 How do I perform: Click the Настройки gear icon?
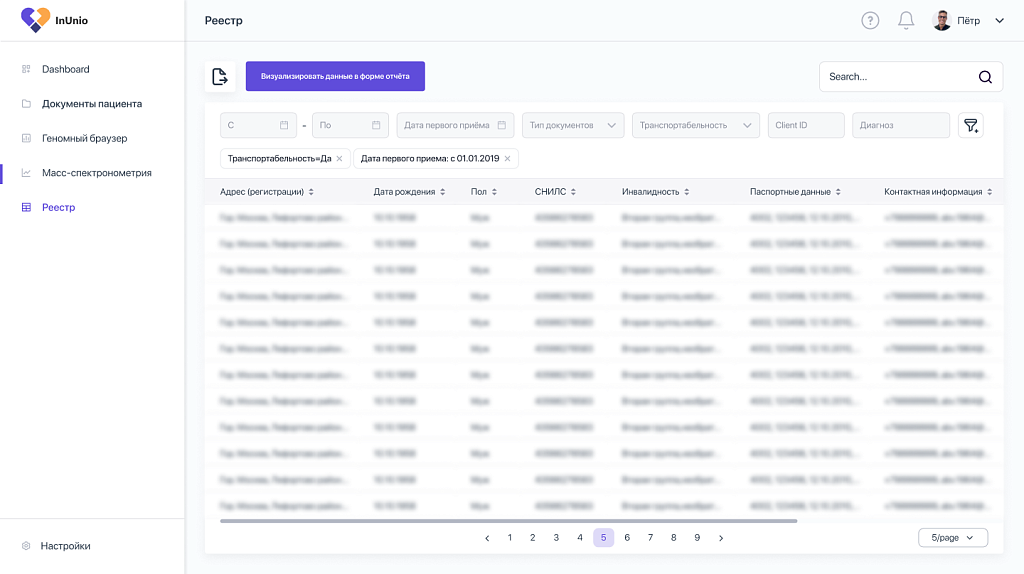tap(26, 546)
